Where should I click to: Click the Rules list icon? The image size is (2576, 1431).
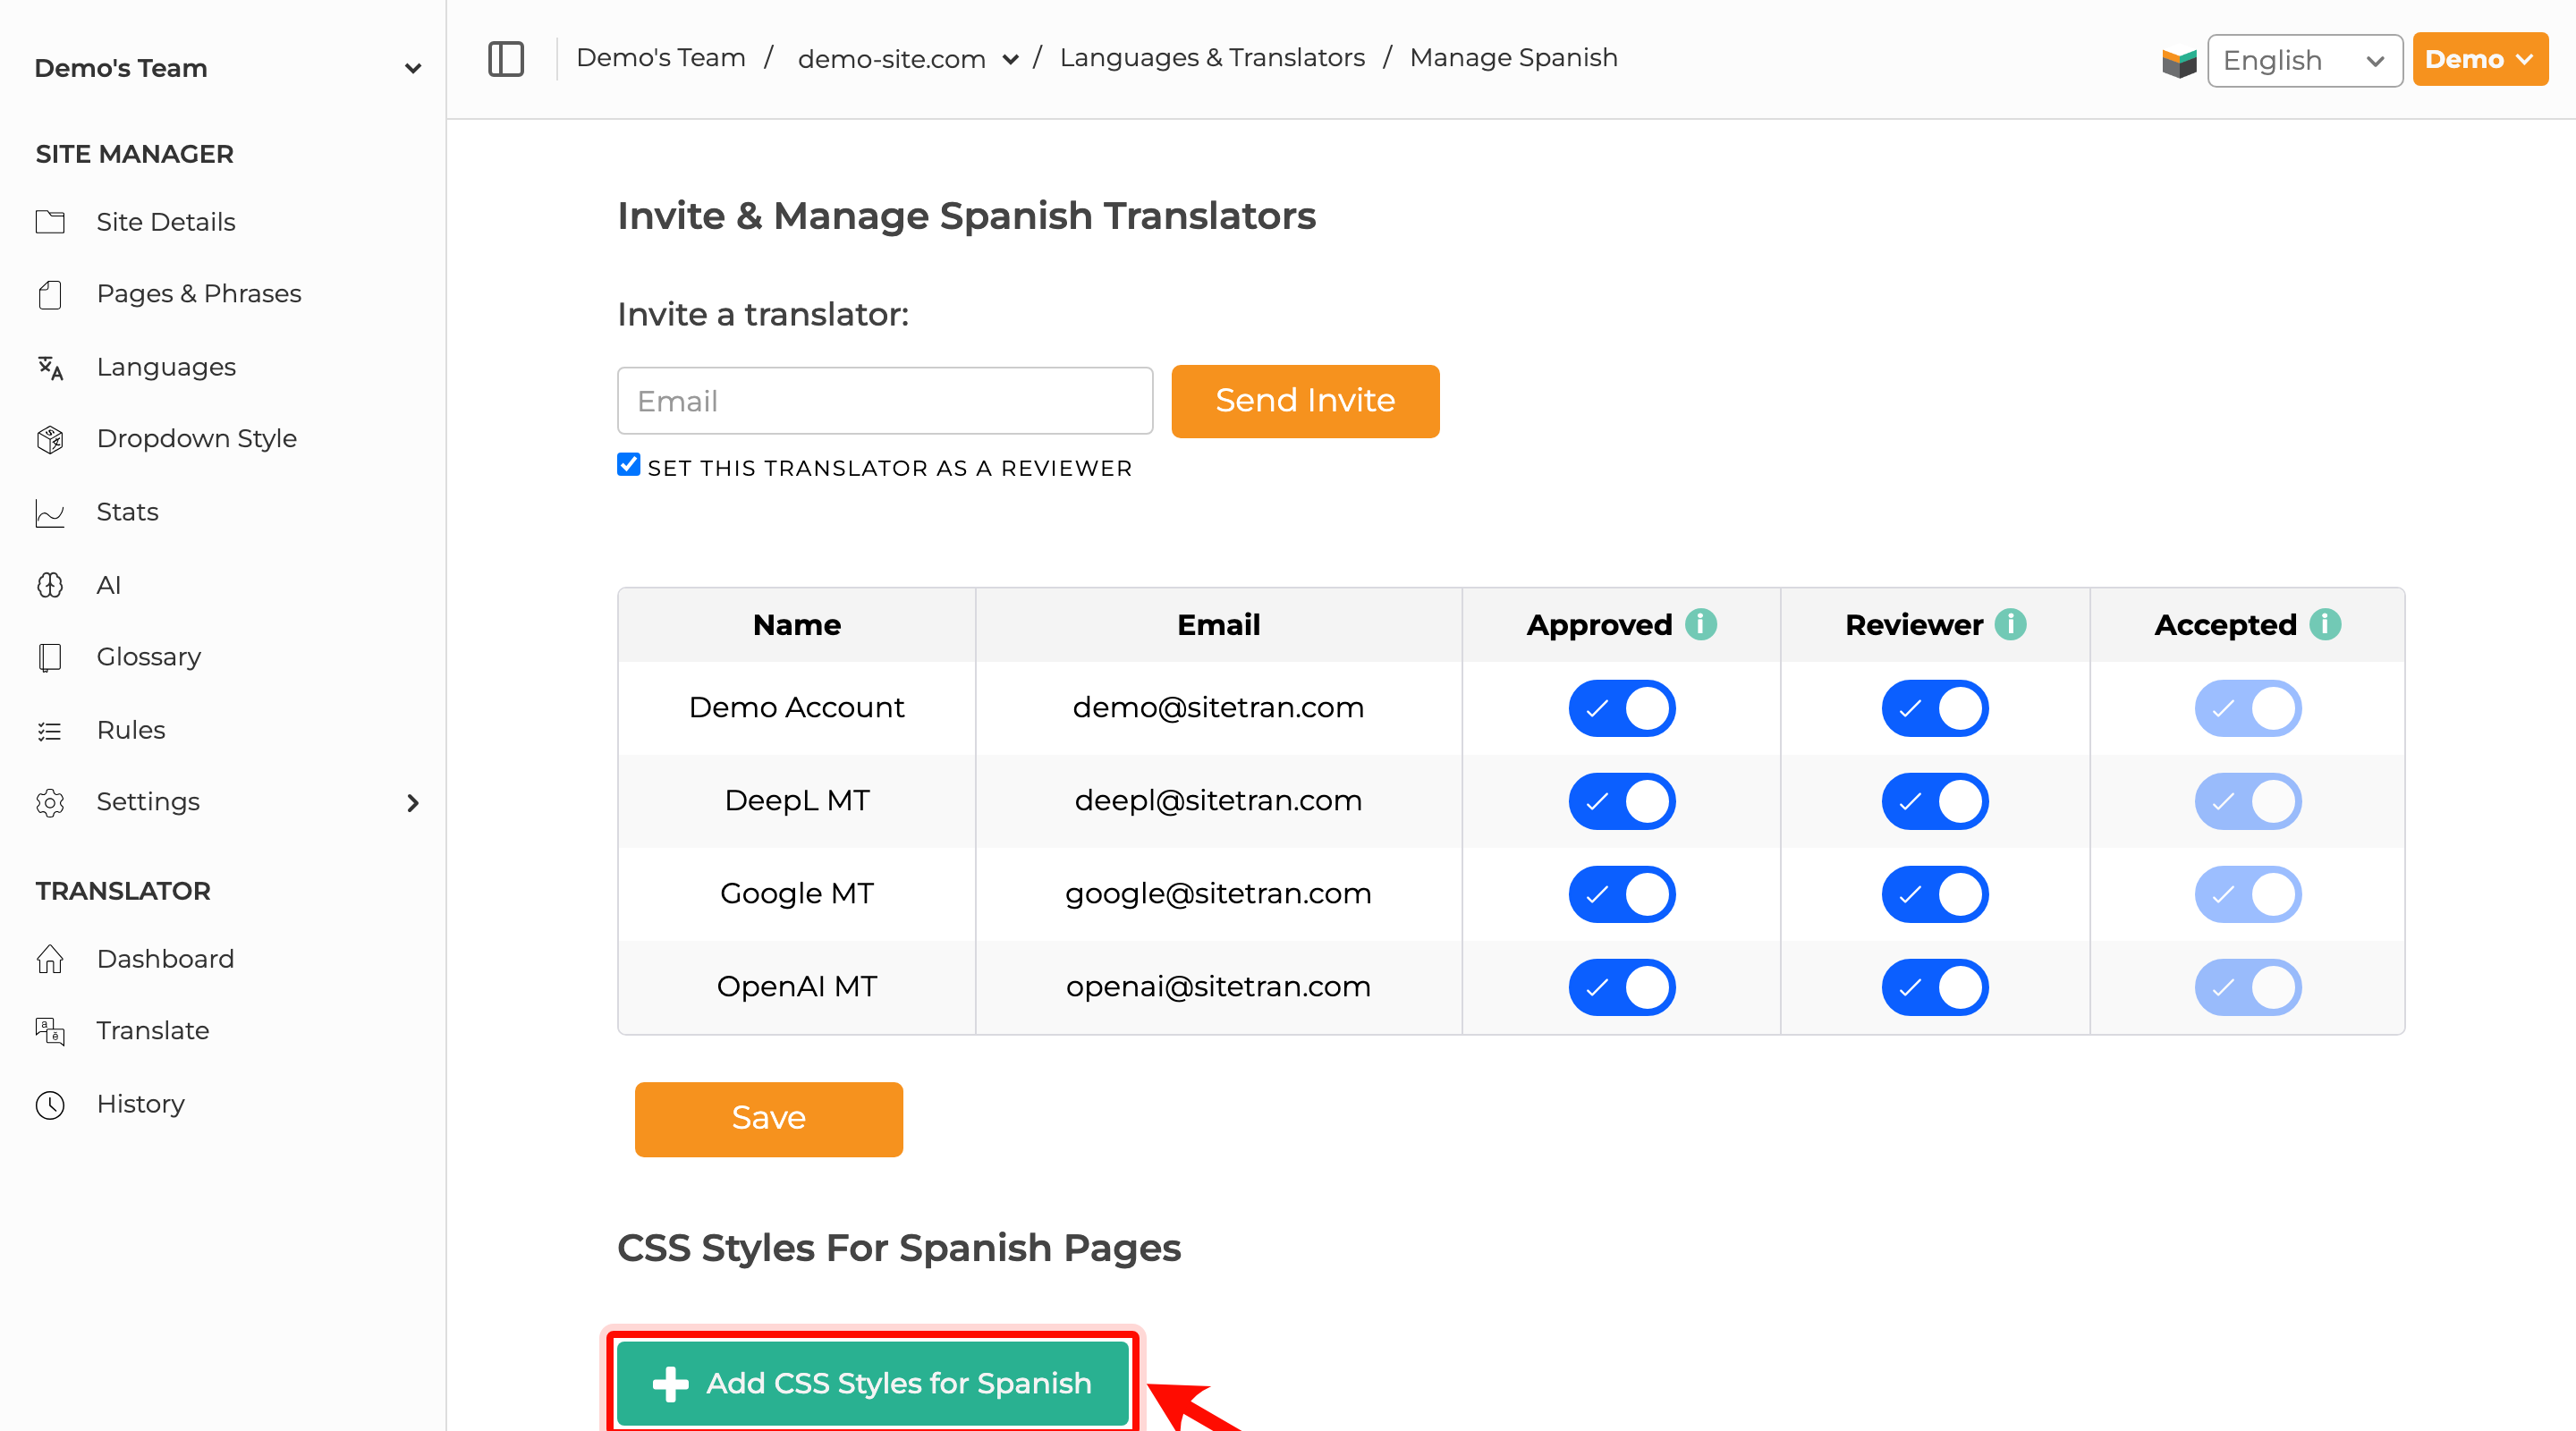[x=50, y=730]
